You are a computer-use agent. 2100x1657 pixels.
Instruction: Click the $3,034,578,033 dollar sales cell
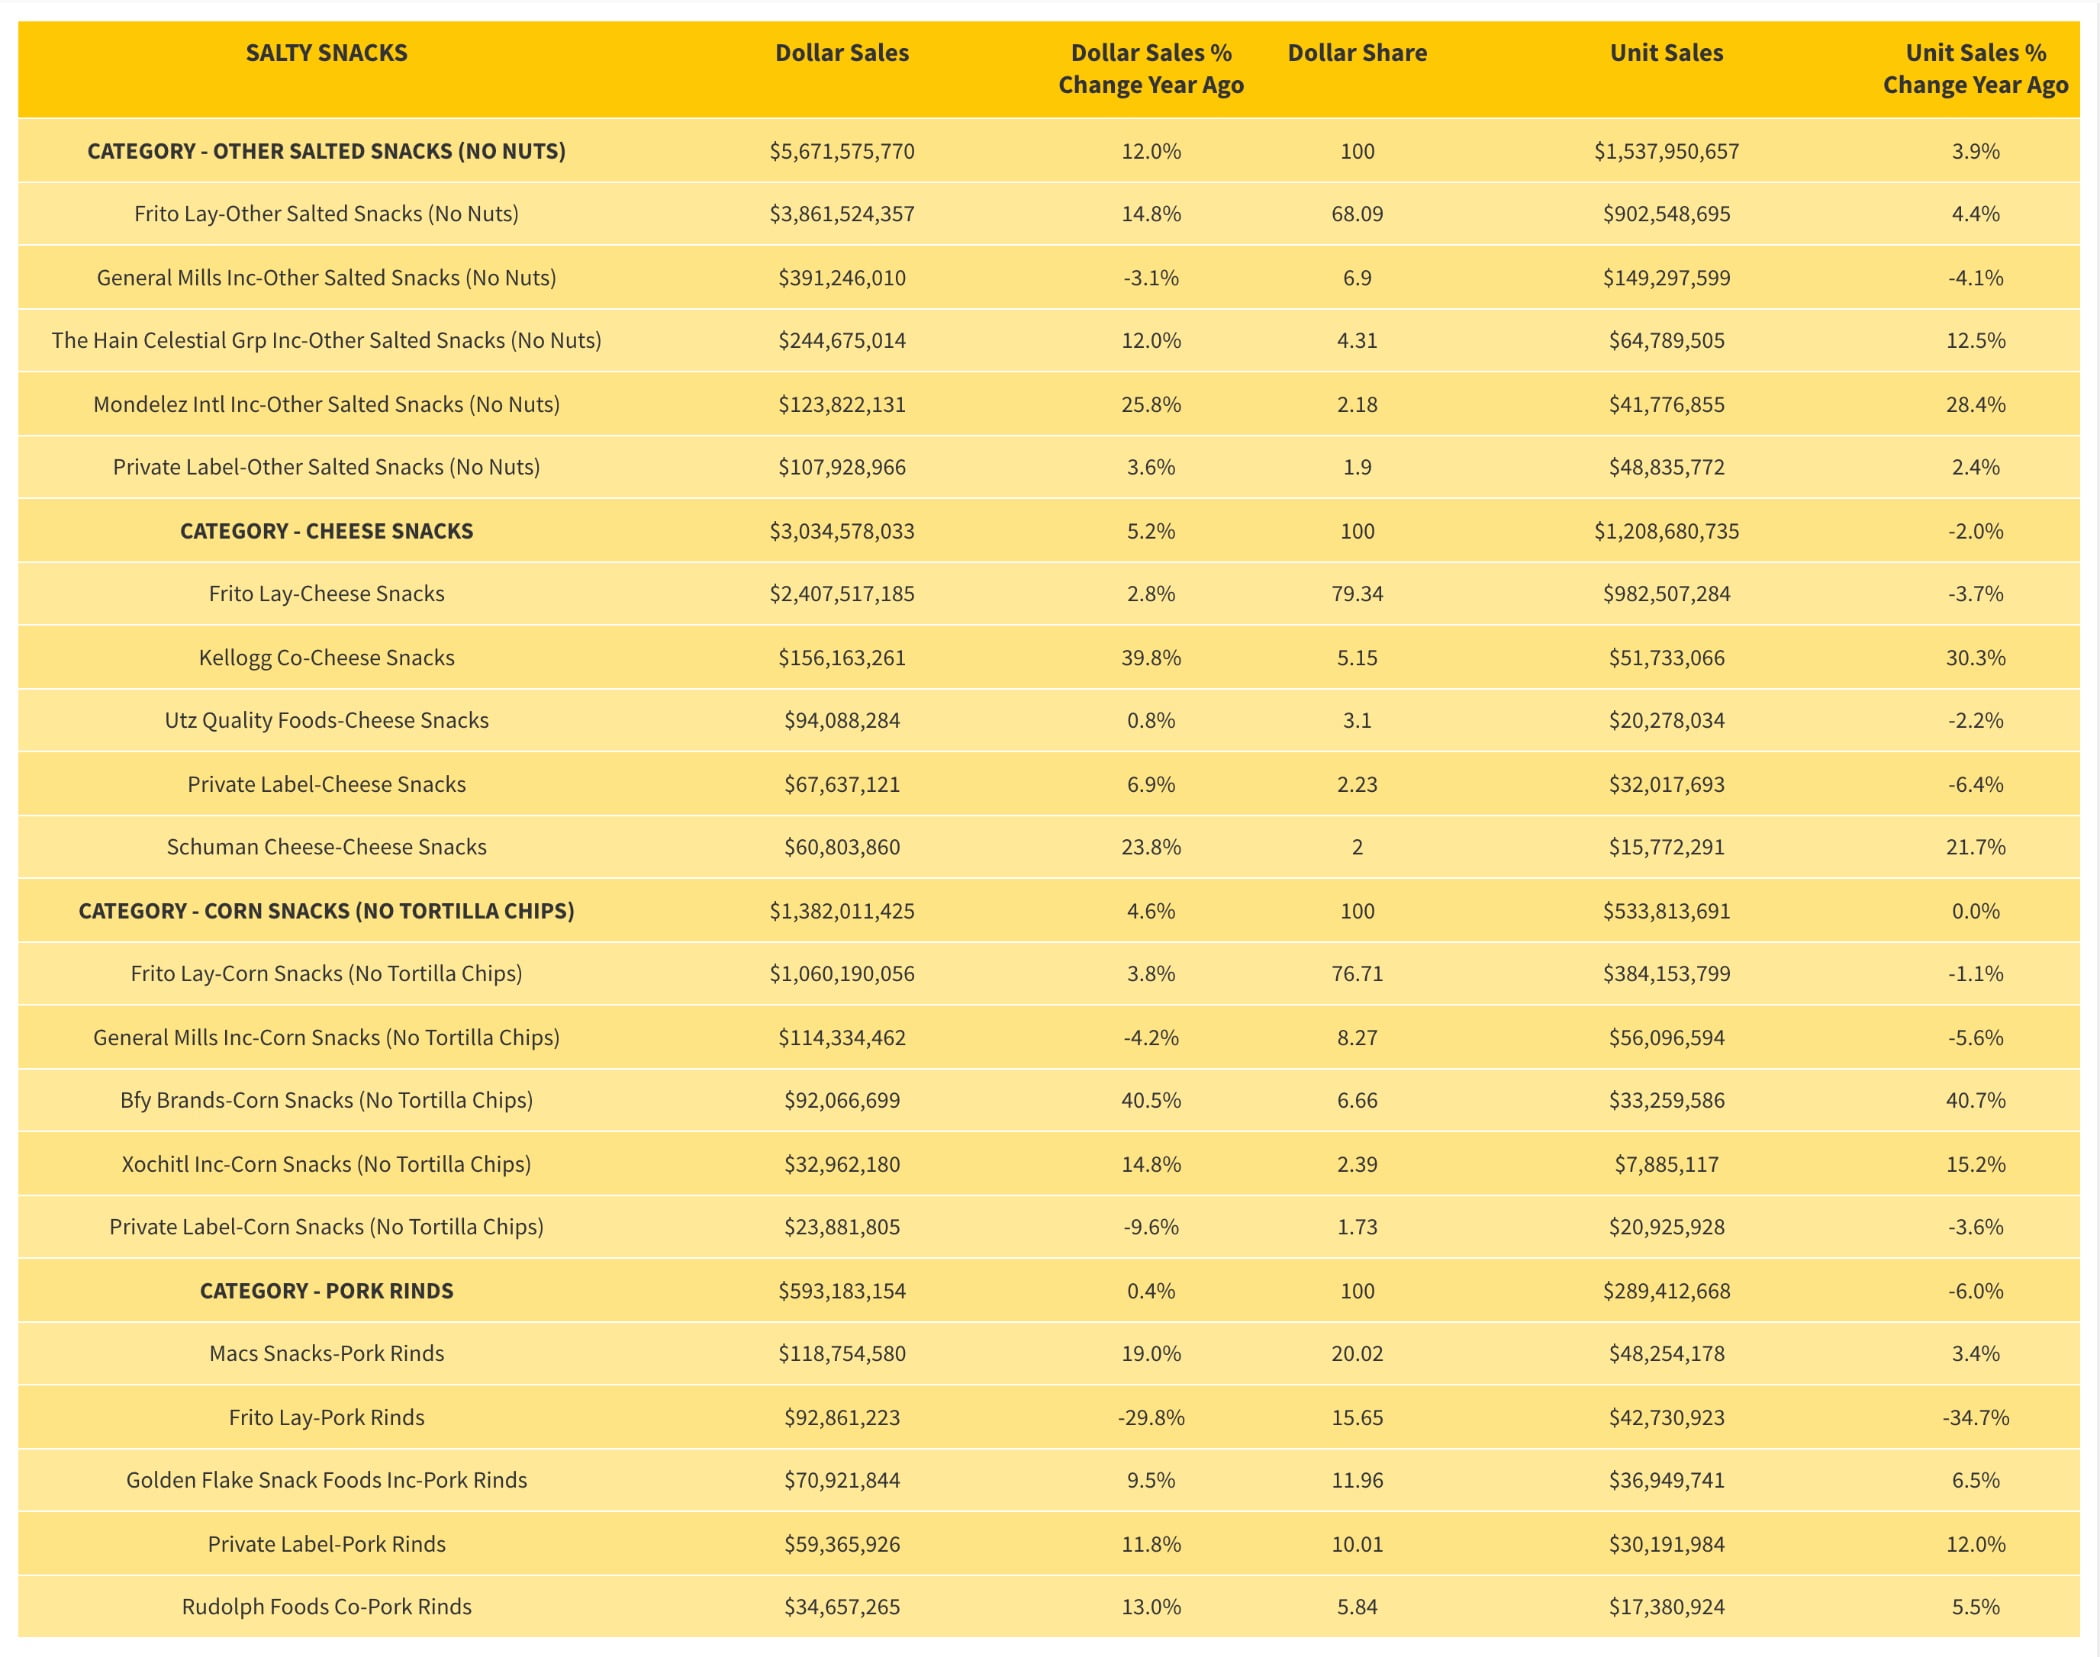842,531
